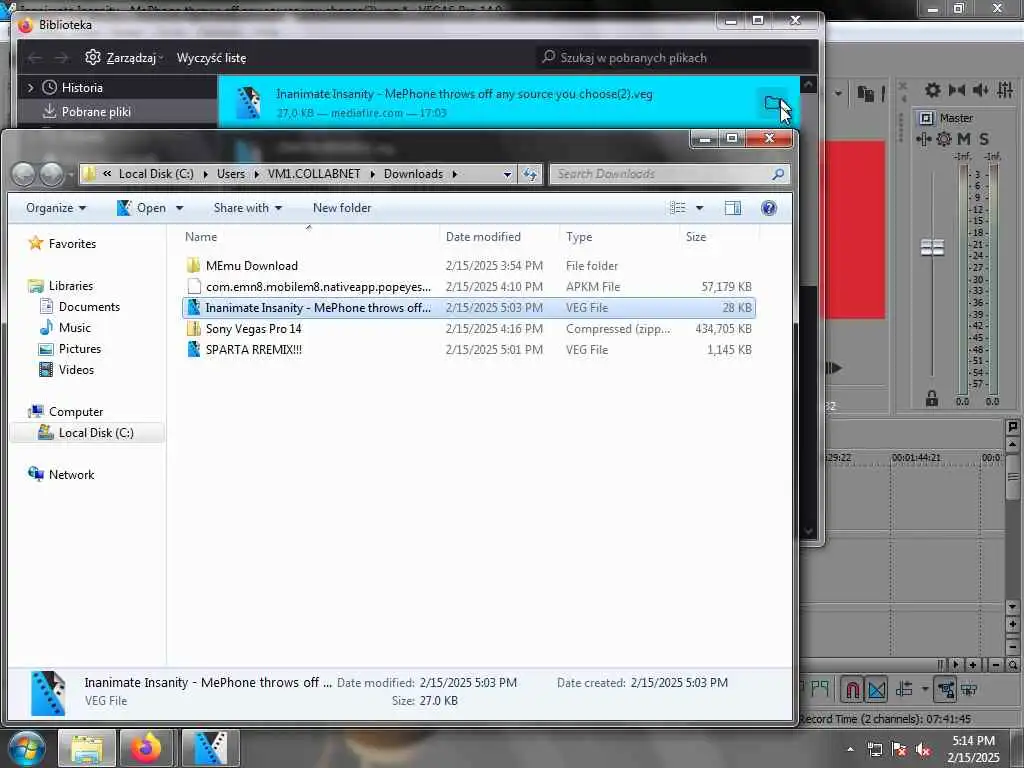Expand Historia in Biblioteka sidebar
1024x768 pixels.
pos(30,88)
